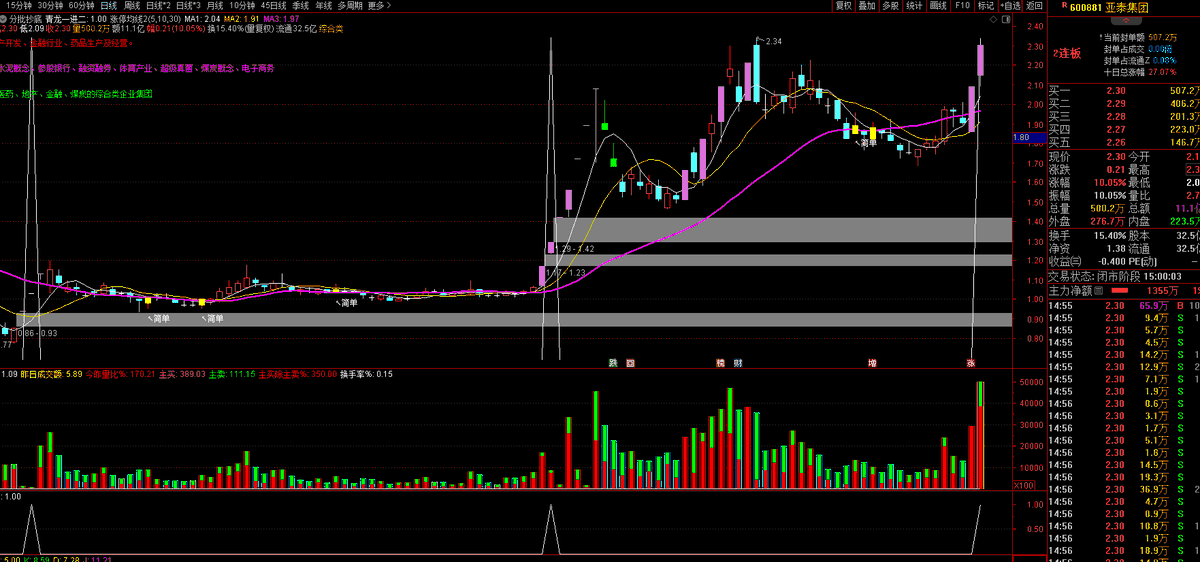
Task: Click the icon beside 主力净额
Action: click(1098, 290)
